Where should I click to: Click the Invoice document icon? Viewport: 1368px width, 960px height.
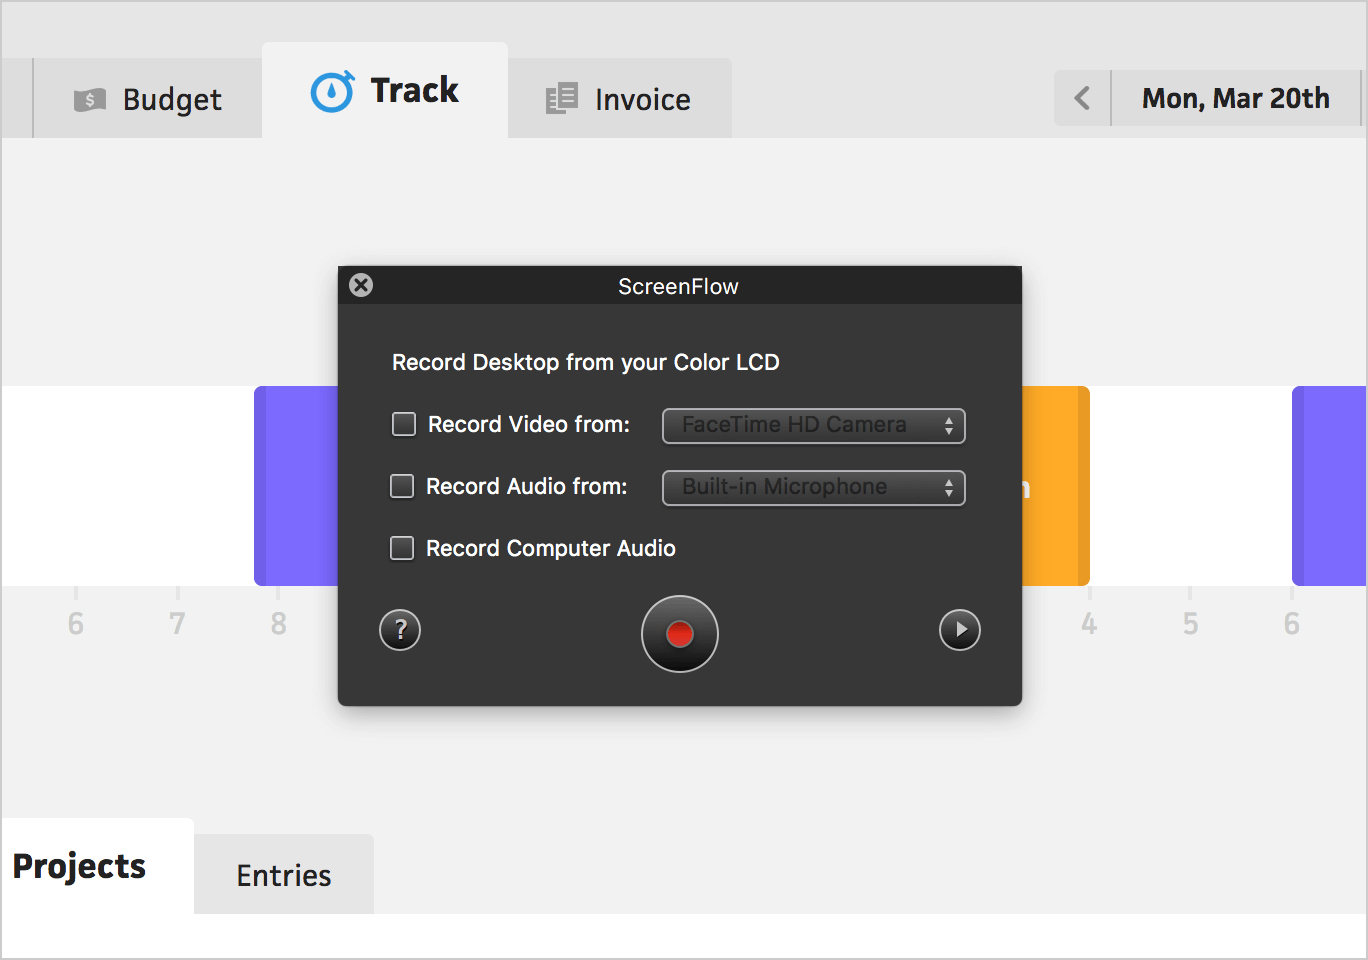[562, 98]
